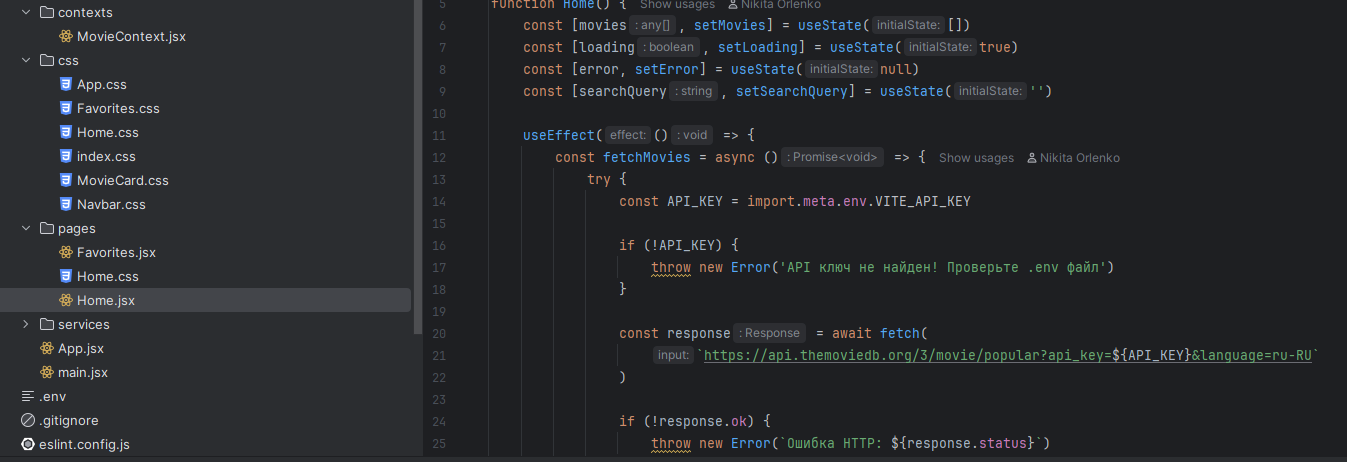This screenshot has height=462, width=1347.
Task: Open Home.jsx in the project tree
Action: [105, 300]
